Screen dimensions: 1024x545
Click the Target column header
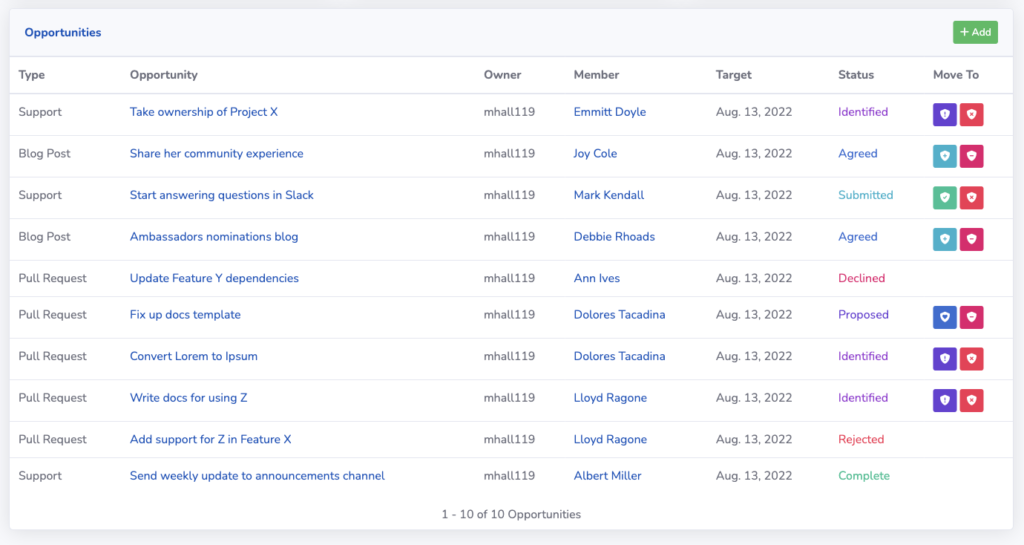733,75
